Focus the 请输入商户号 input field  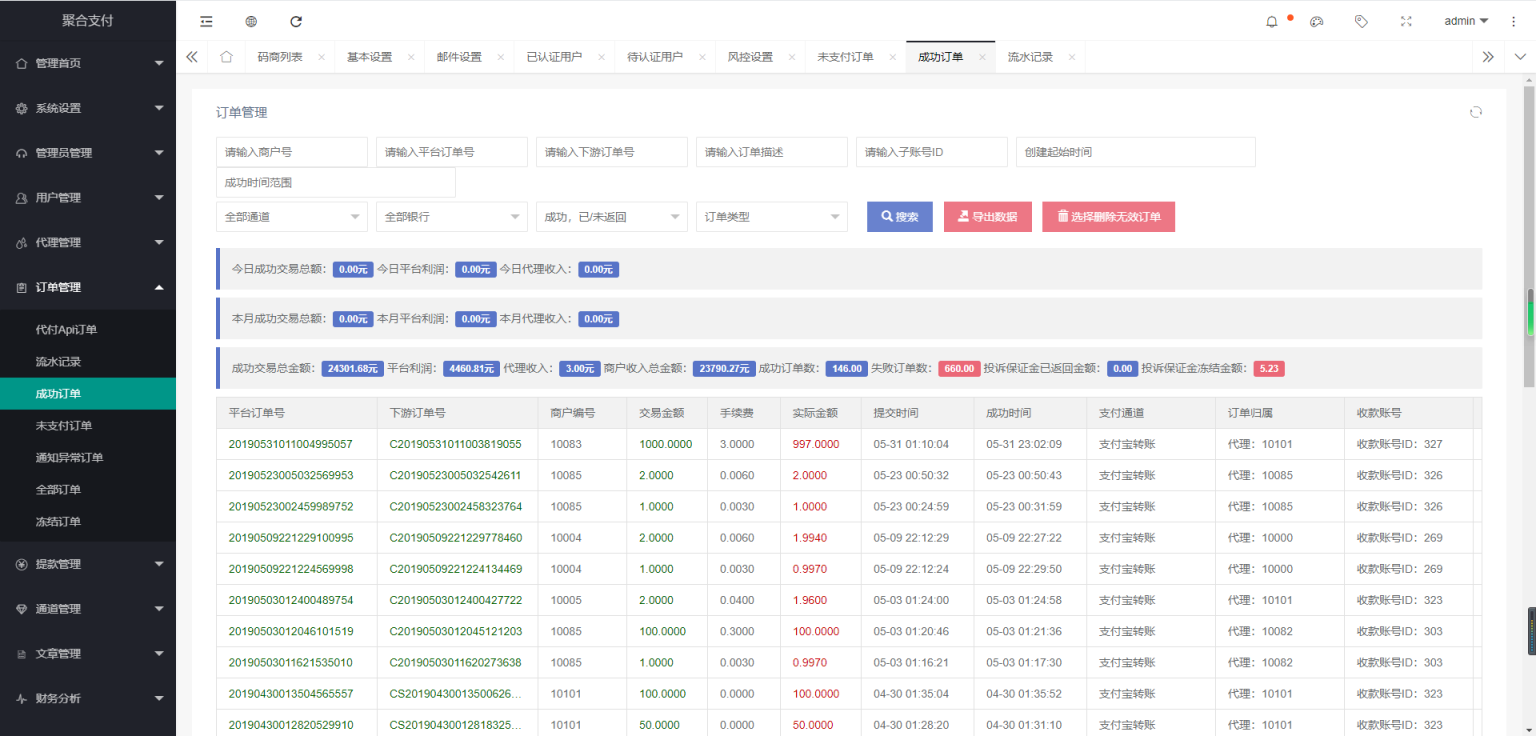pos(291,152)
